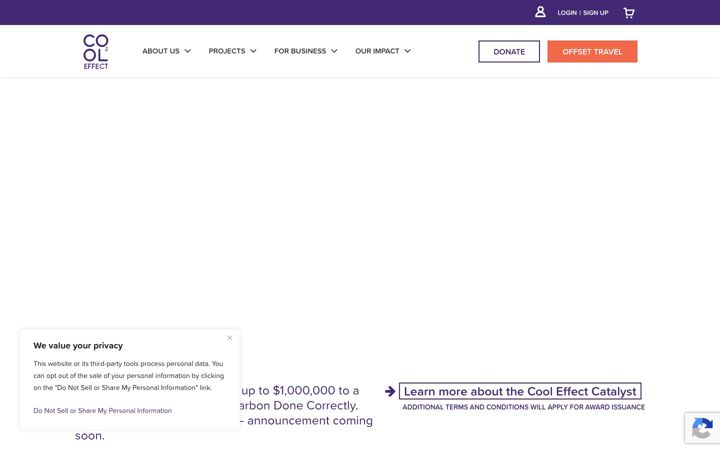Open the For Business menu
This screenshot has width=720, height=450.
point(300,51)
